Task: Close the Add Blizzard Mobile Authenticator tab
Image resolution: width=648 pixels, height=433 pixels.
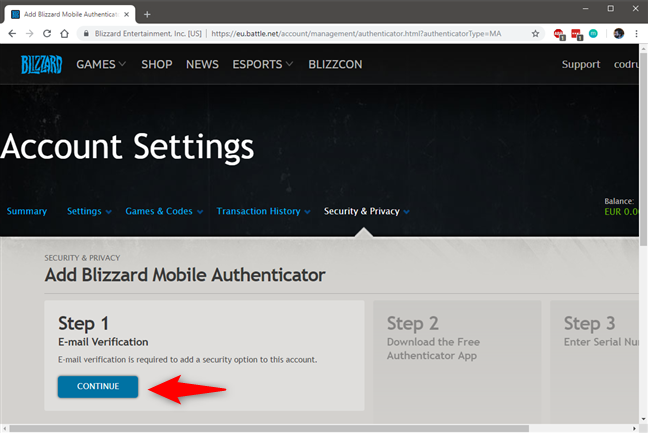Action: 126,14
